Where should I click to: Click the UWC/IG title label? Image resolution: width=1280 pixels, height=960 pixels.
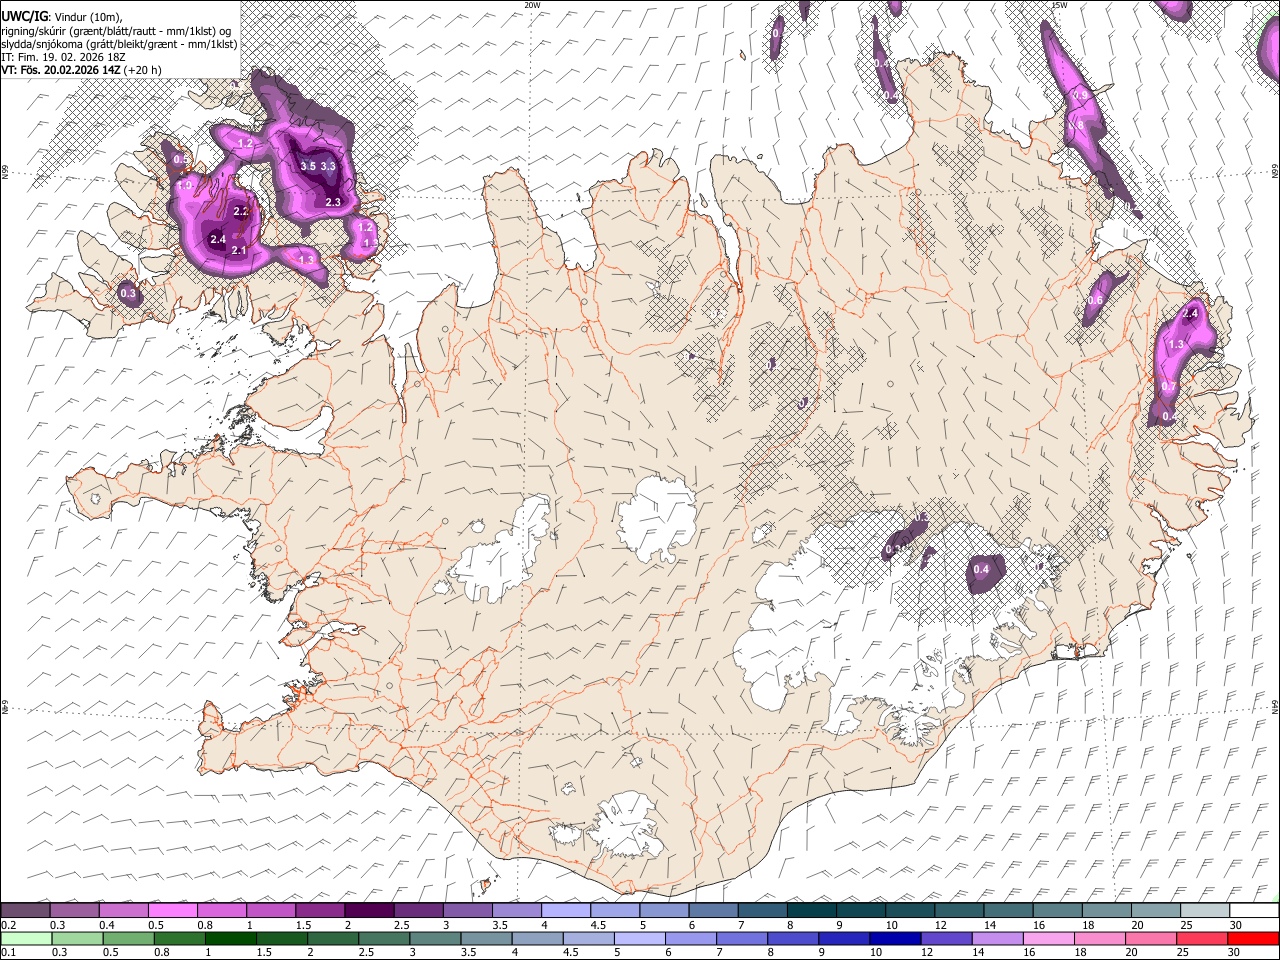pyautogui.click(x=24, y=15)
